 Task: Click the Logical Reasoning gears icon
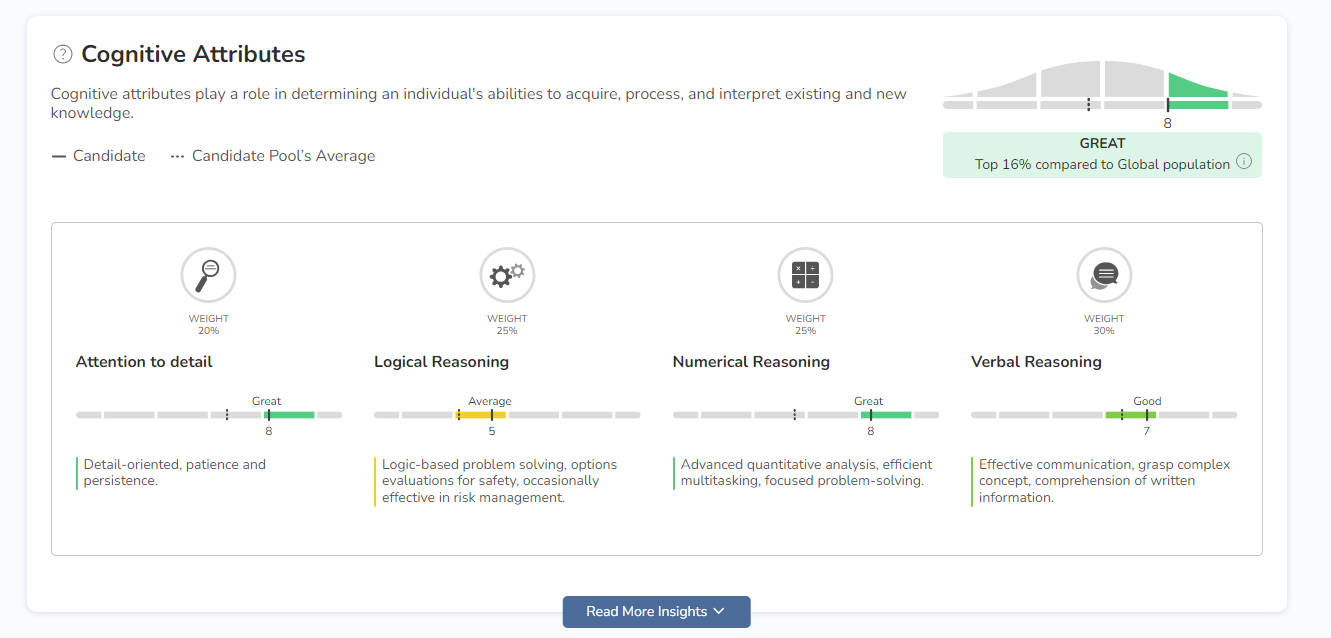pos(507,274)
